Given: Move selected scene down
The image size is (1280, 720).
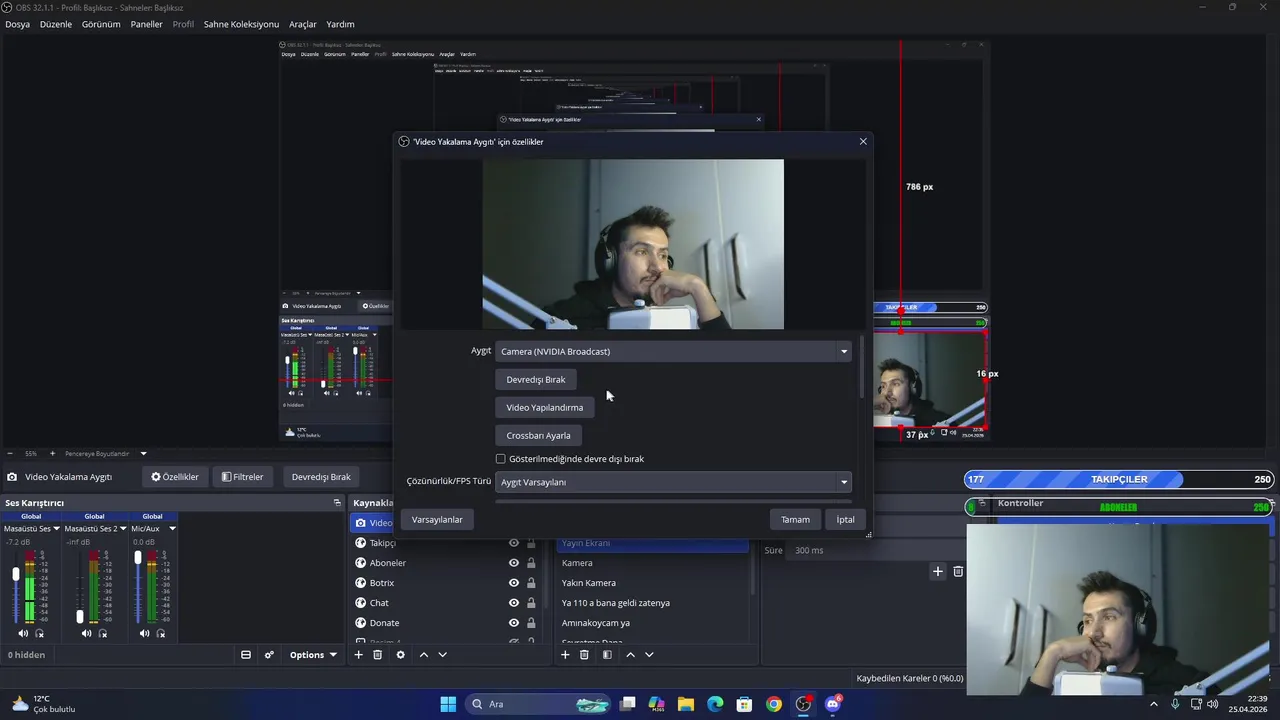Looking at the screenshot, I should tap(649, 655).
